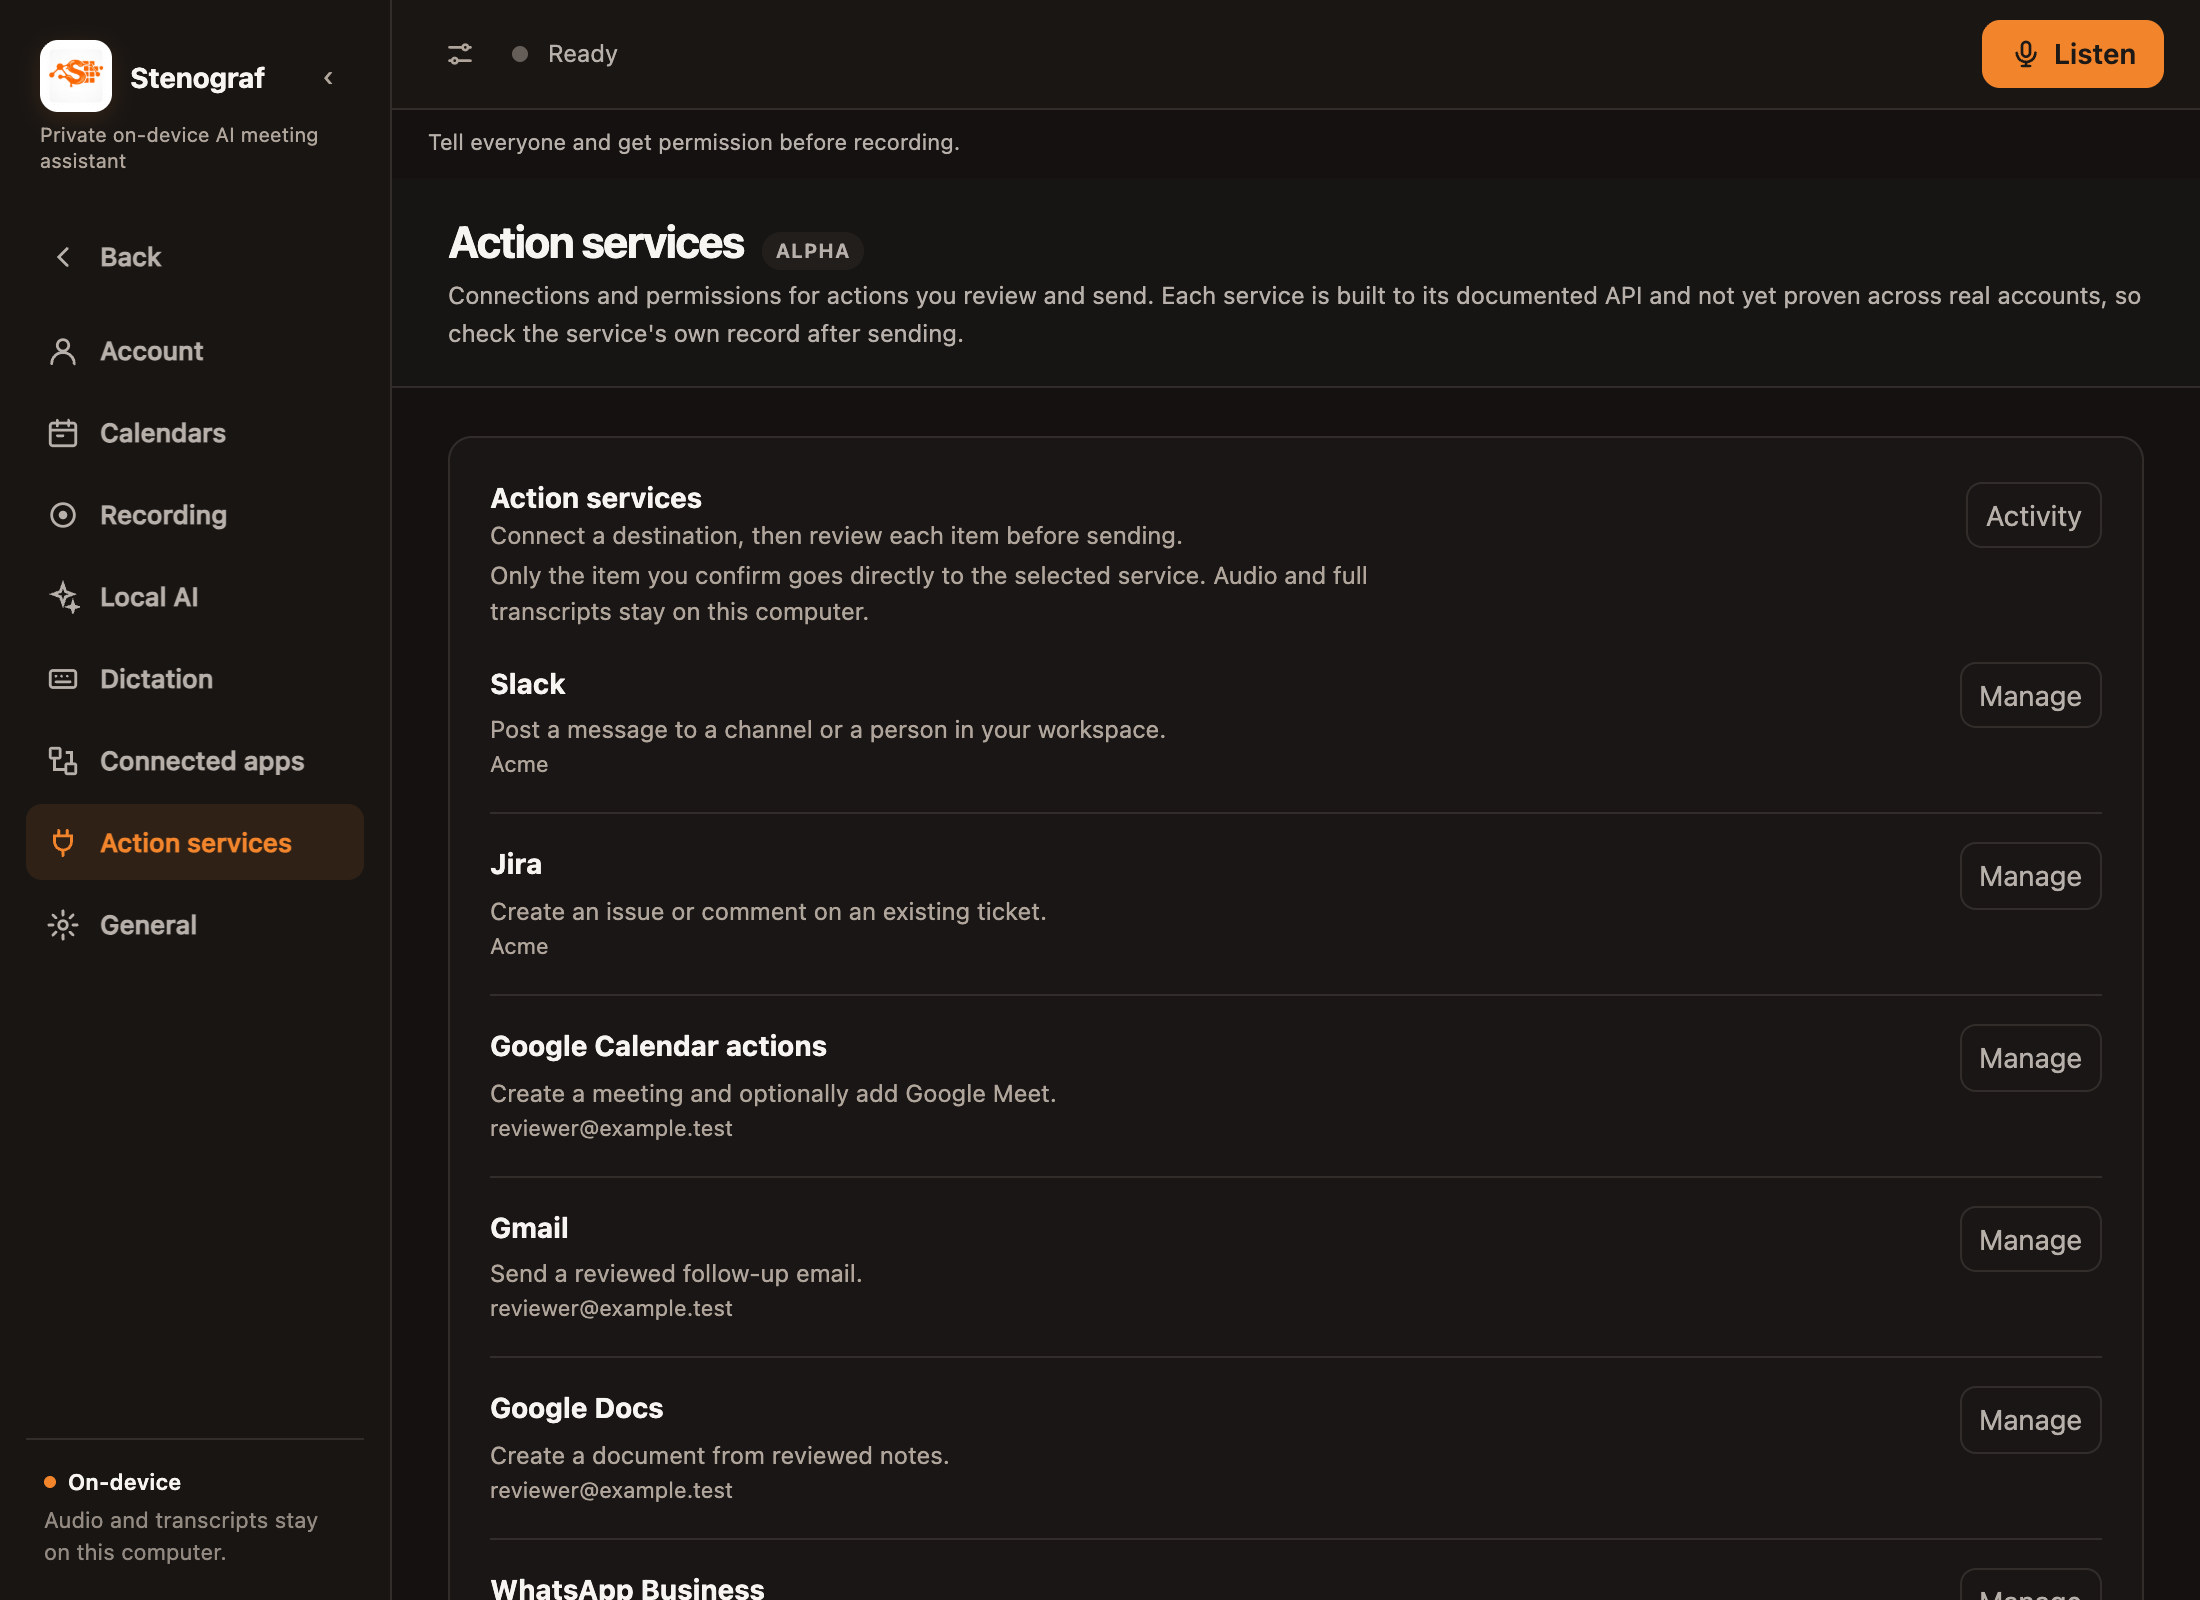Click Acme workspace name under Jira

(x=519, y=947)
